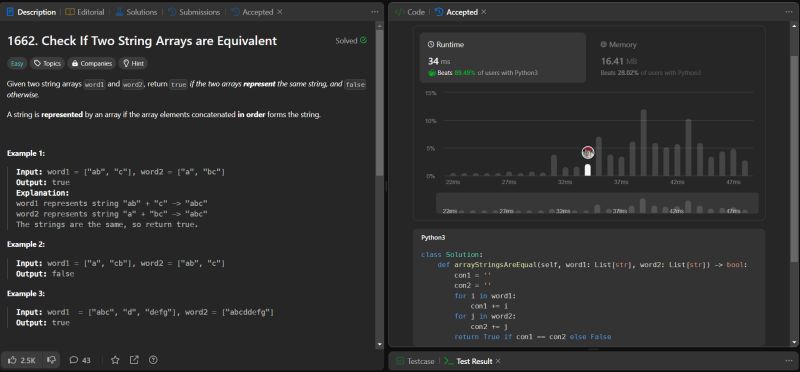The image size is (800, 372).
Task: Click the share link icon
Action: point(134,360)
